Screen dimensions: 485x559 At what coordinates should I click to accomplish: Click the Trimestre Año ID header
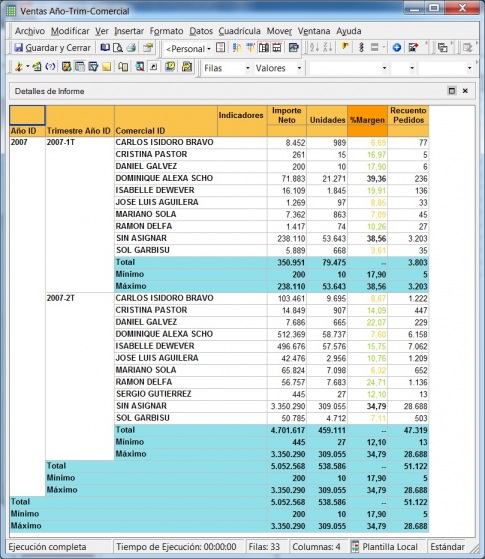click(x=79, y=131)
